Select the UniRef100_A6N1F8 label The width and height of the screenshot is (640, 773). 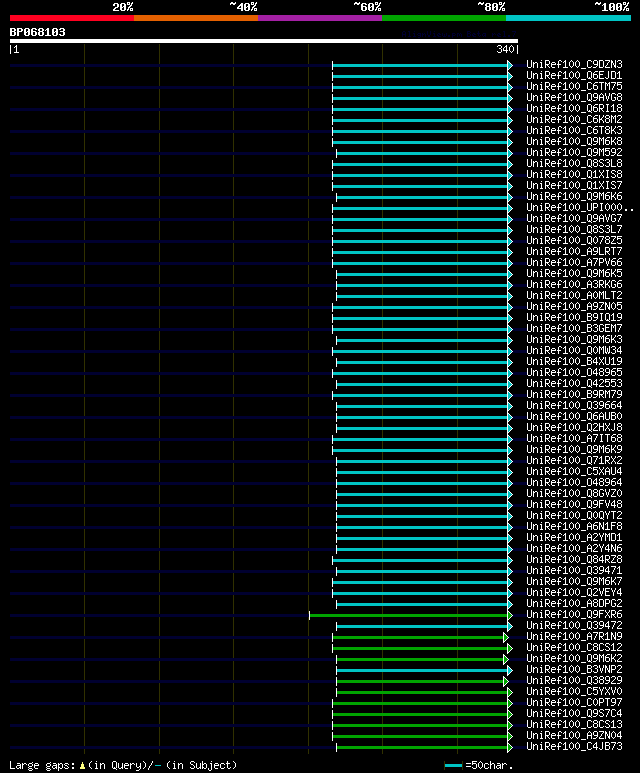click(574, 527)
